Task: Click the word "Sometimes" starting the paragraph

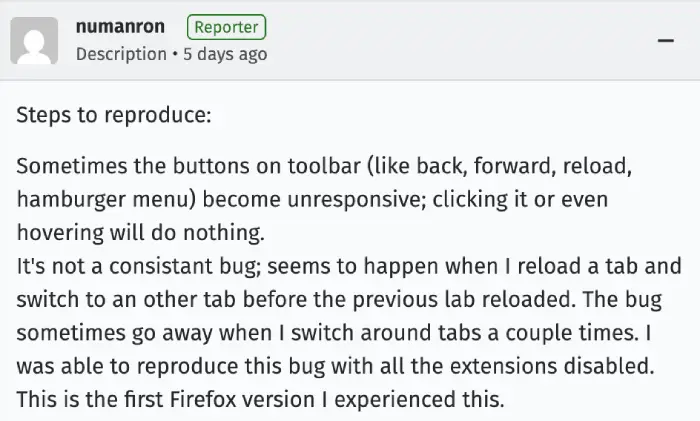Action: point(63,166)
